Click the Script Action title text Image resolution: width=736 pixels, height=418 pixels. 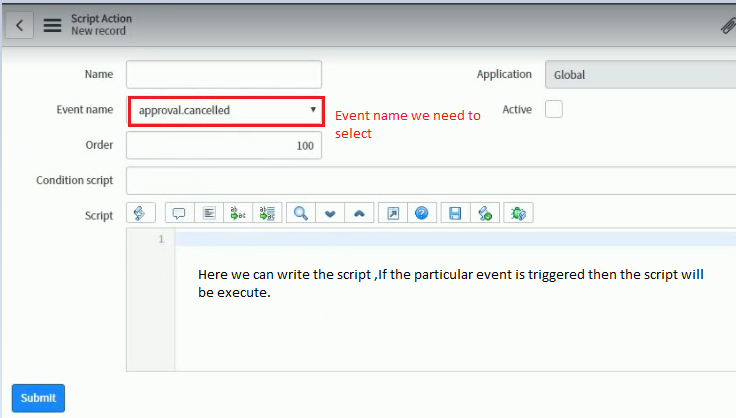point(101,19)
